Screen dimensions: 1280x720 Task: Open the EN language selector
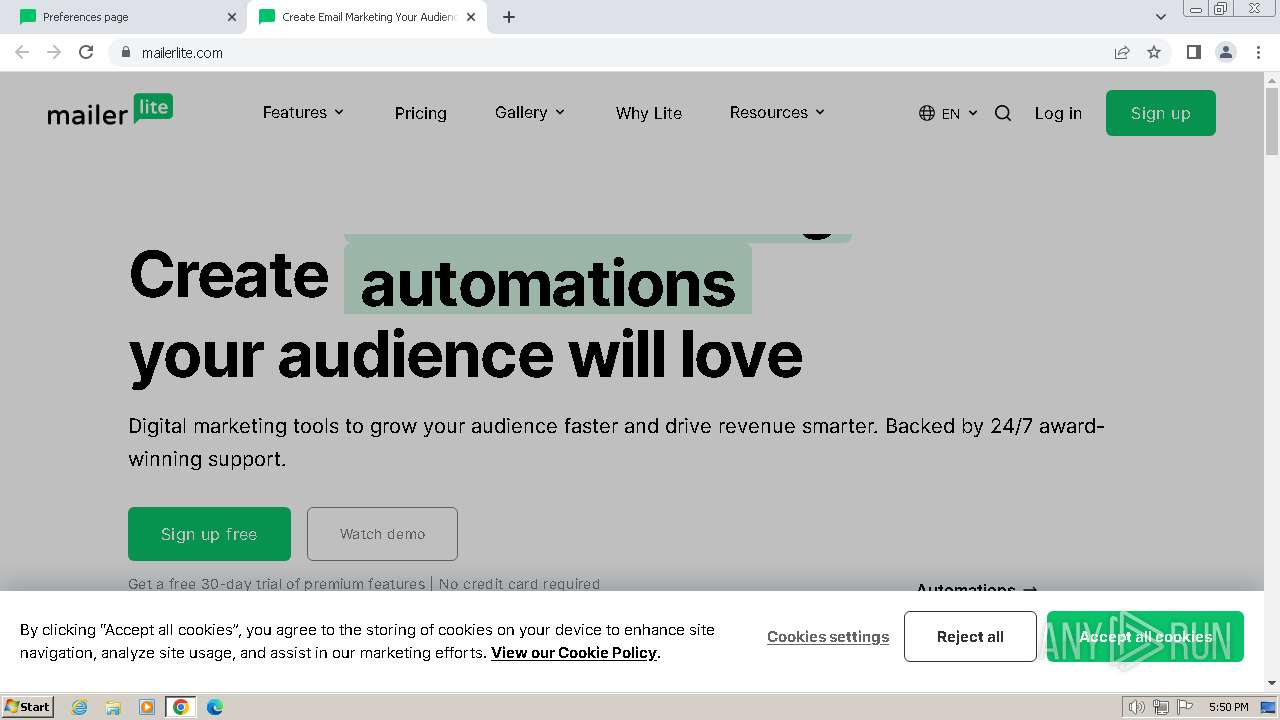948,113
